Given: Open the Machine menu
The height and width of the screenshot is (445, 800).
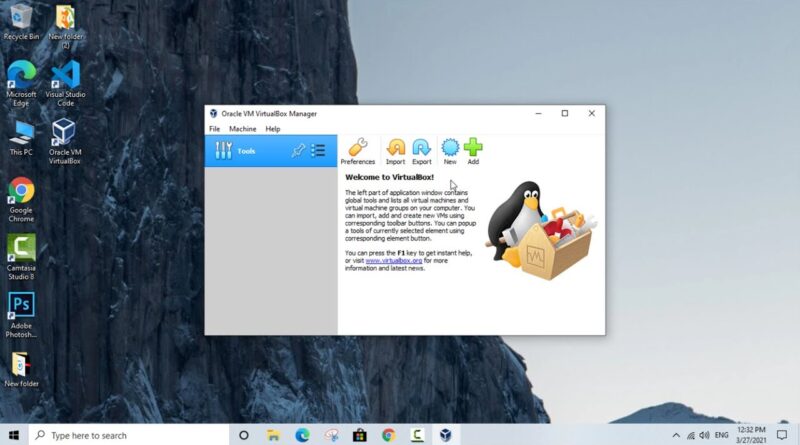Looking at the screenshot, I should click(x=242, y=129).
